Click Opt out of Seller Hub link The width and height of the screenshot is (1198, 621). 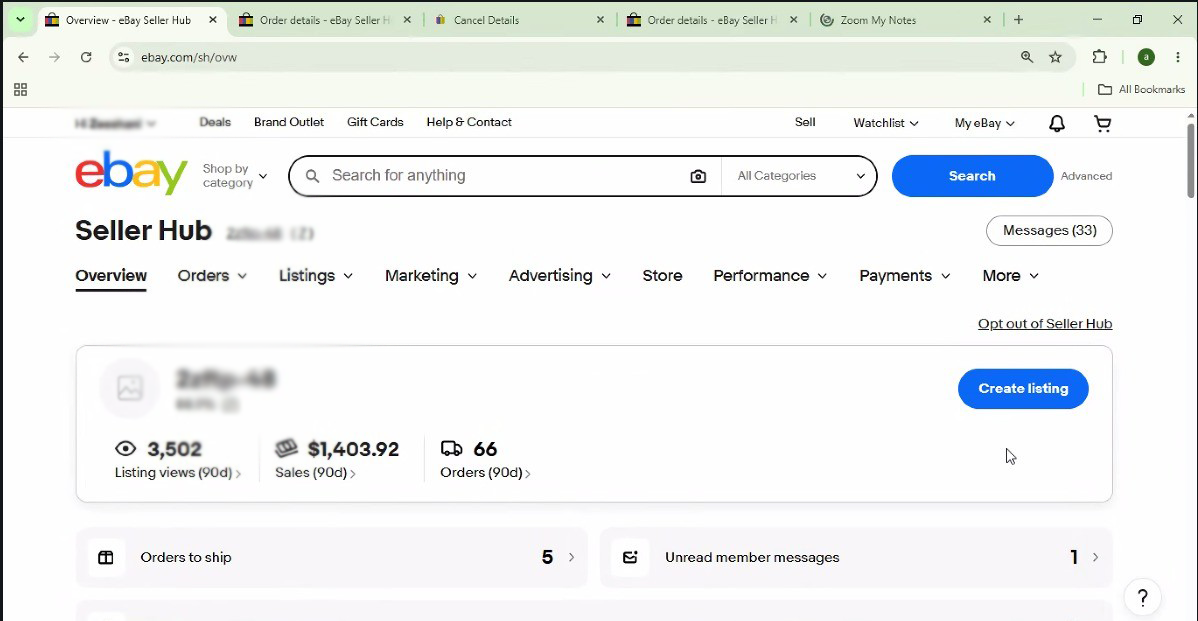(x=1044, y=324)
